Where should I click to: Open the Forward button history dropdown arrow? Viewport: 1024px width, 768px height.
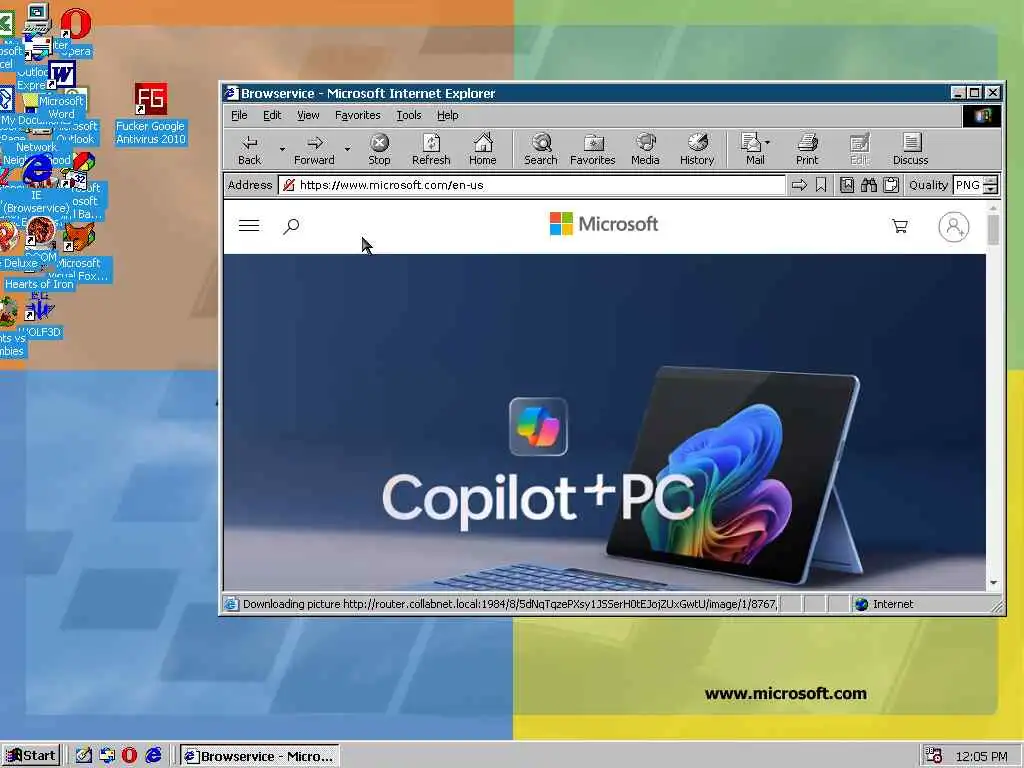coord(347,150)
